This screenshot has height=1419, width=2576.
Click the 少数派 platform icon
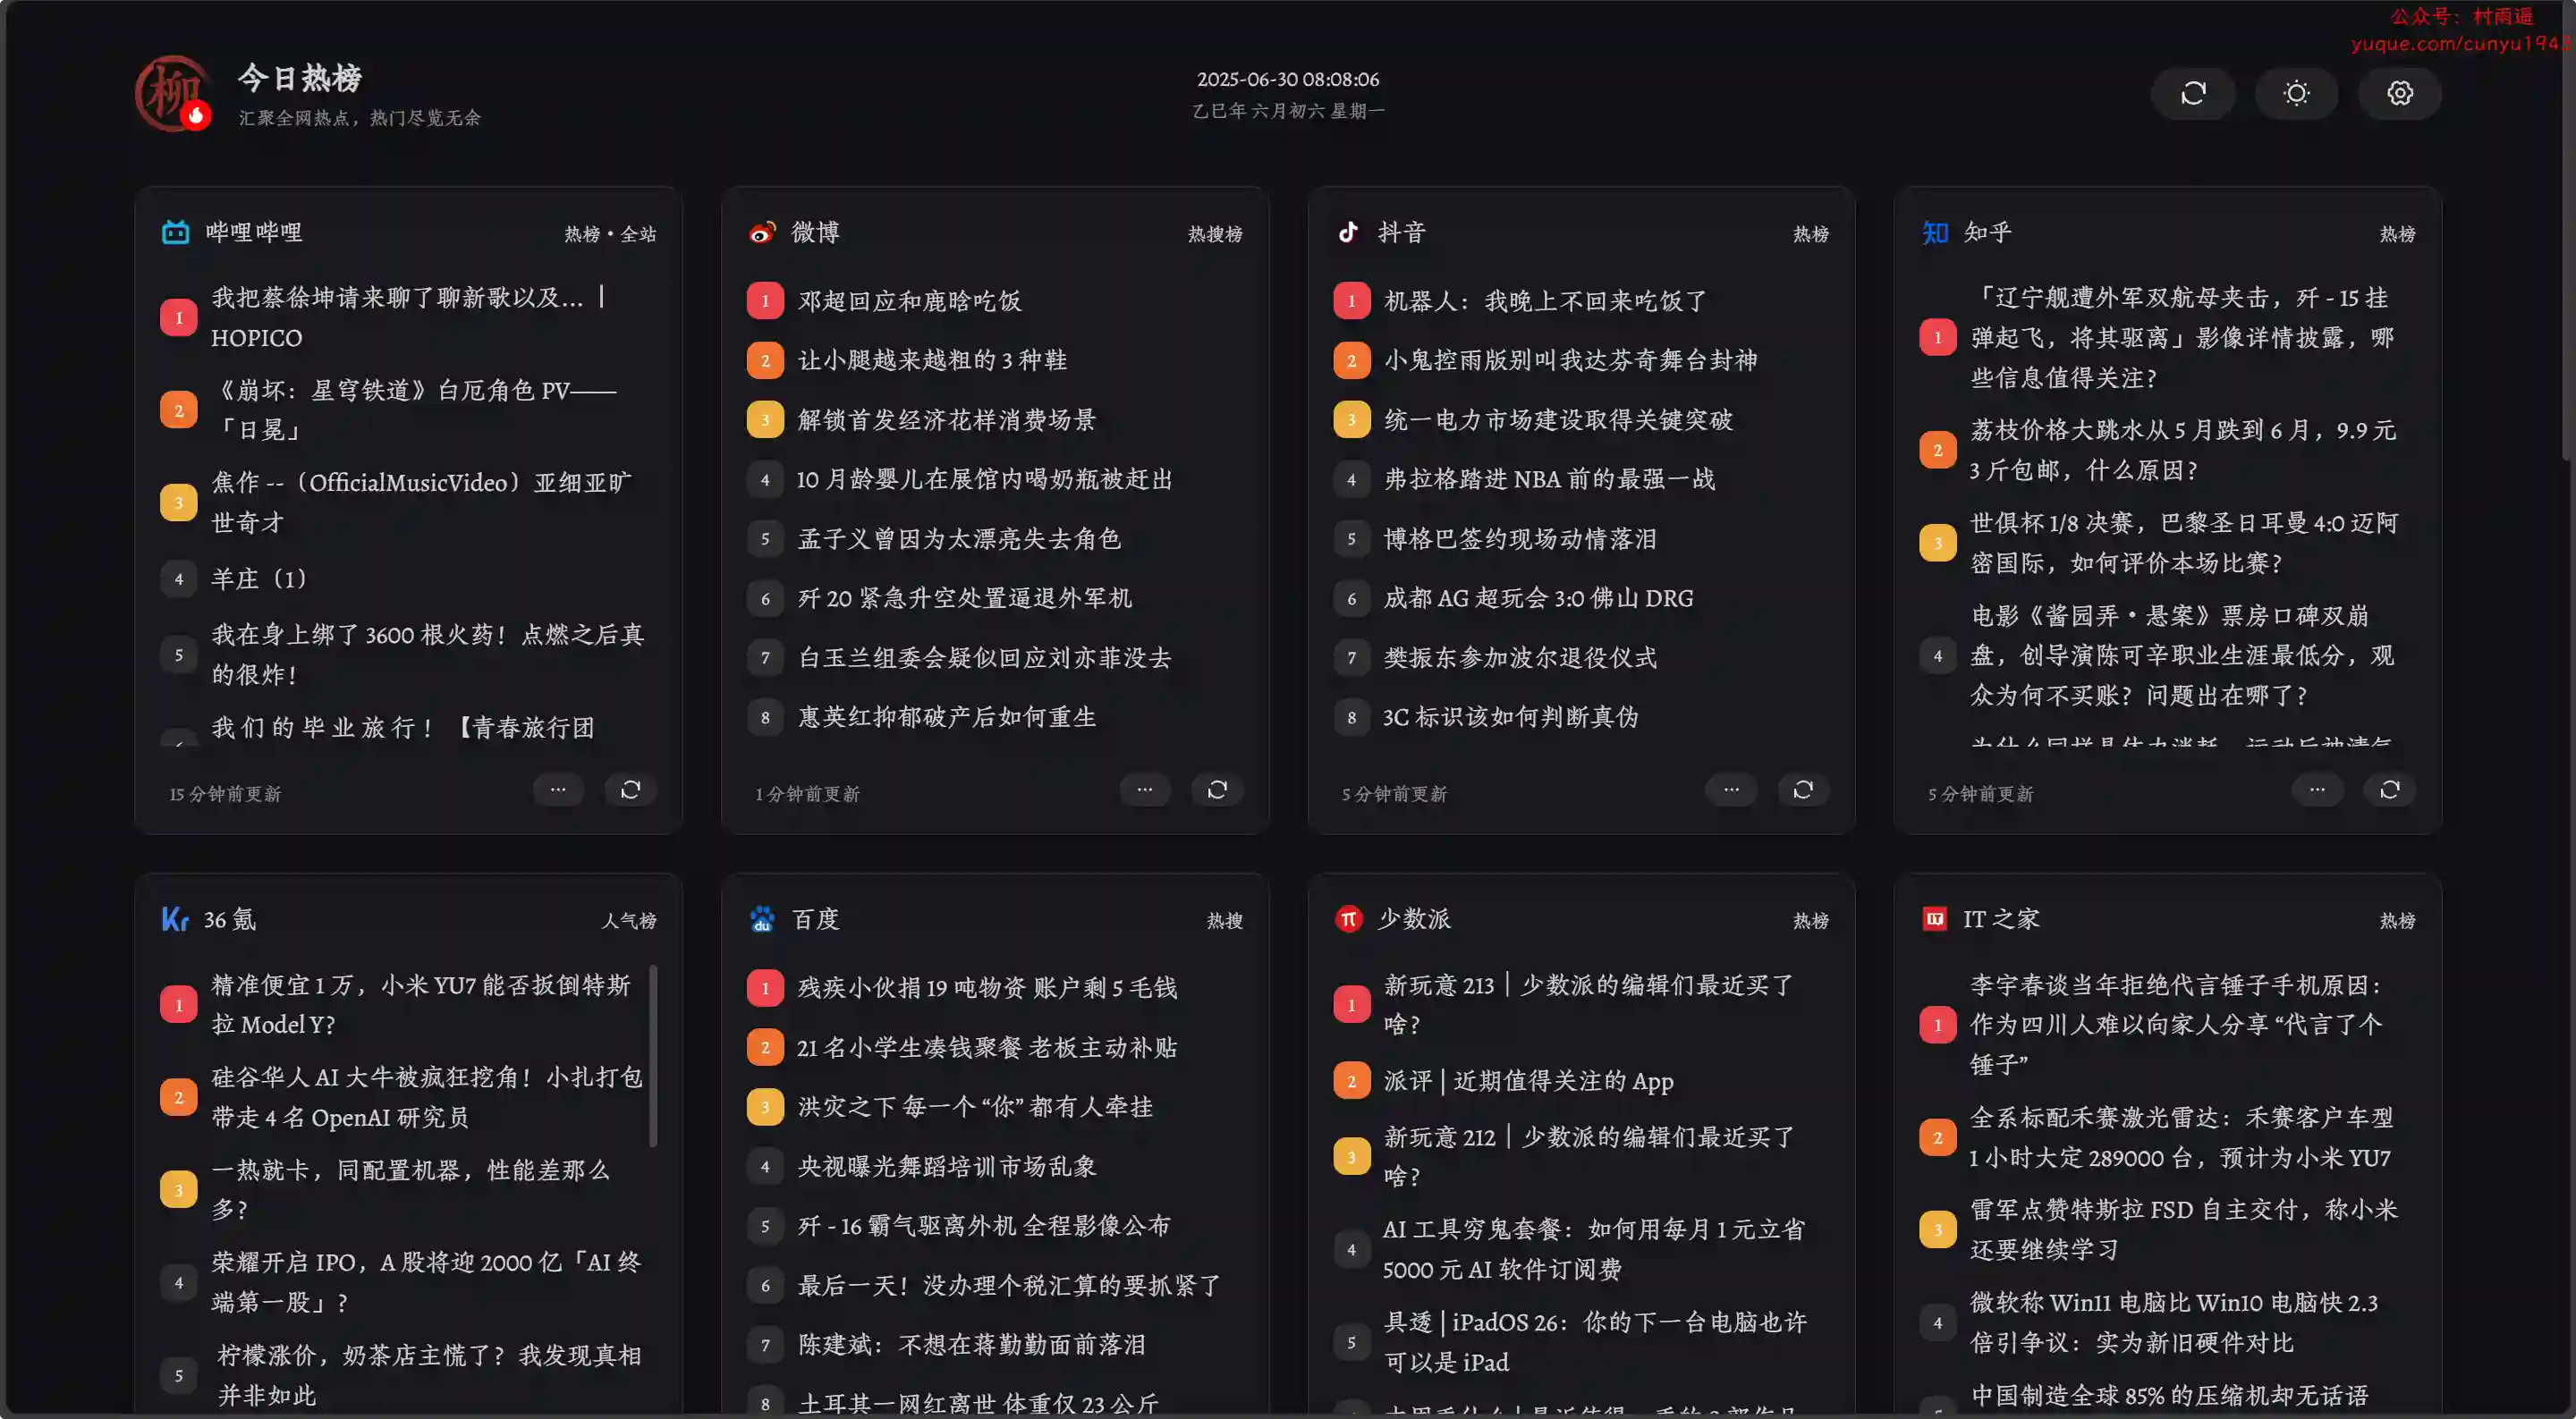point(1348,919)
